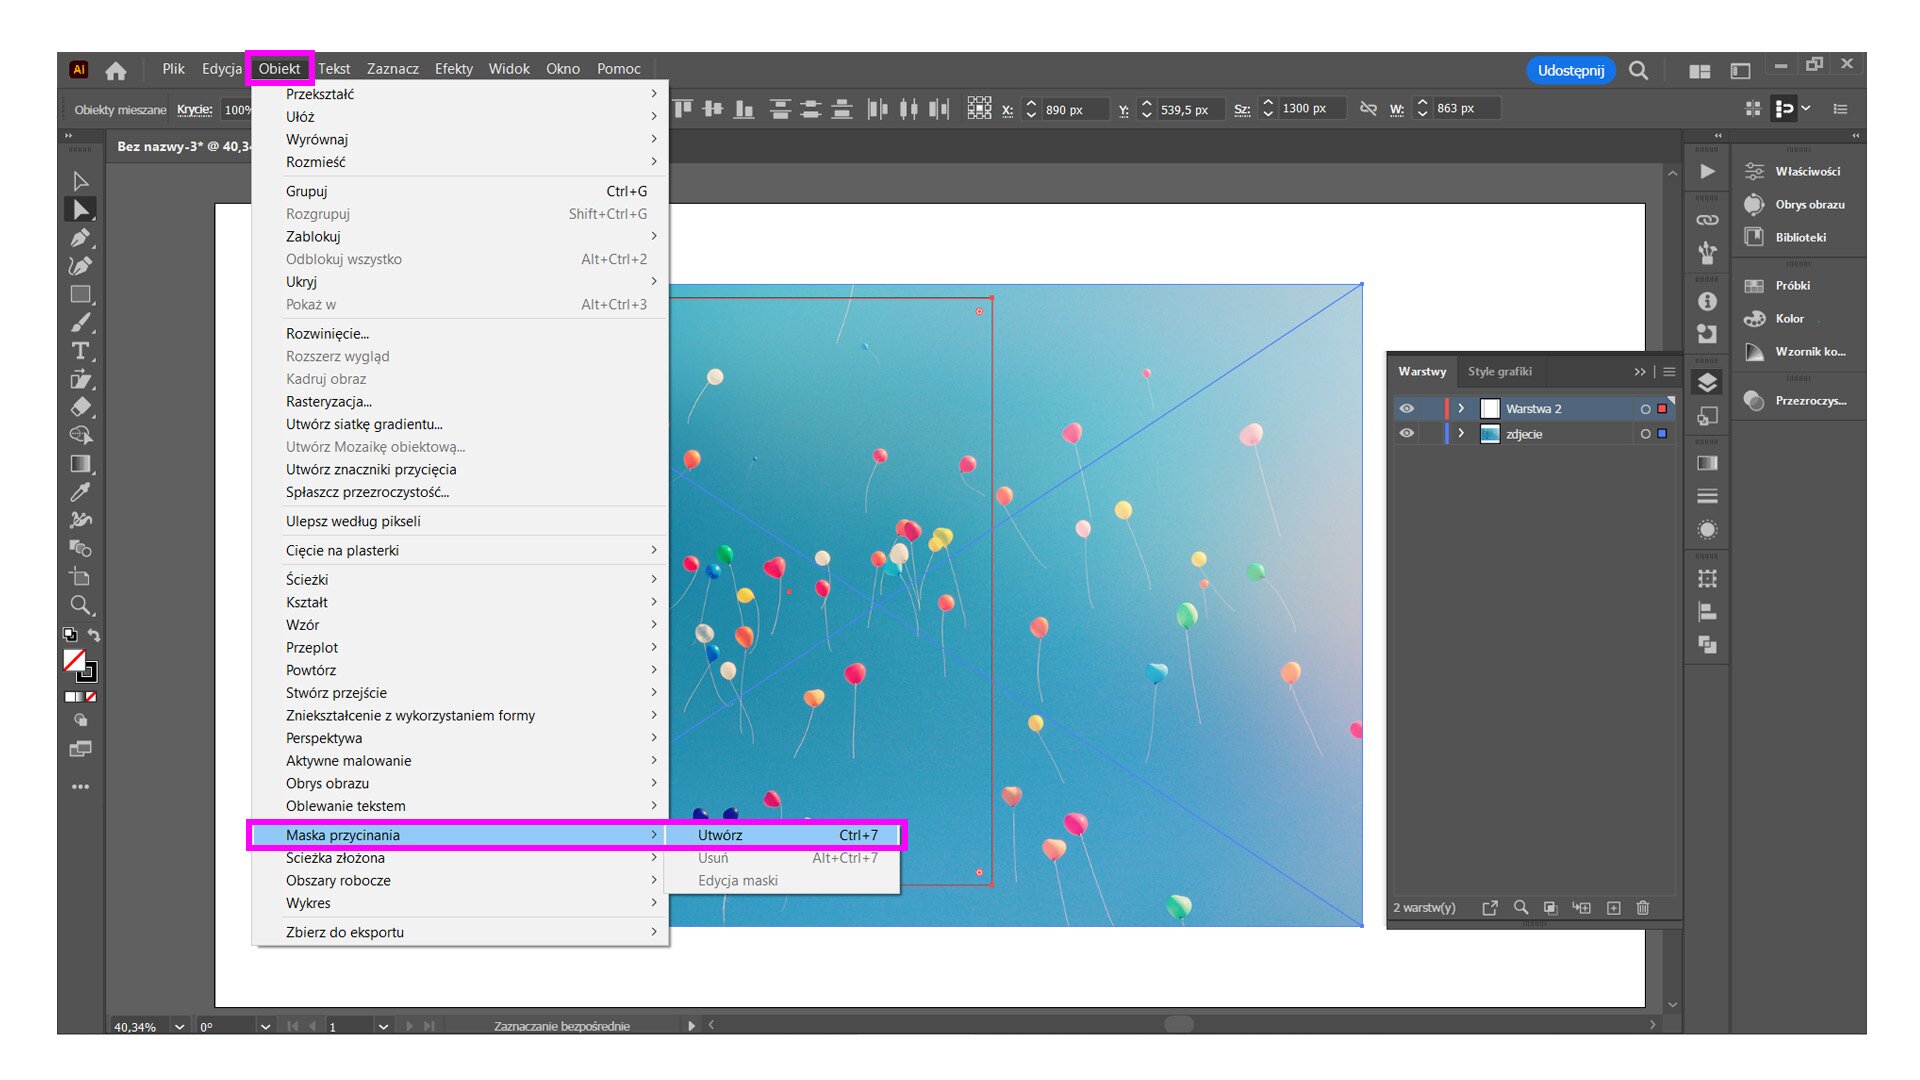Delete a layer using the trash button
The height and width of the screenshot is (1080, 1920).
[1643, 907]
